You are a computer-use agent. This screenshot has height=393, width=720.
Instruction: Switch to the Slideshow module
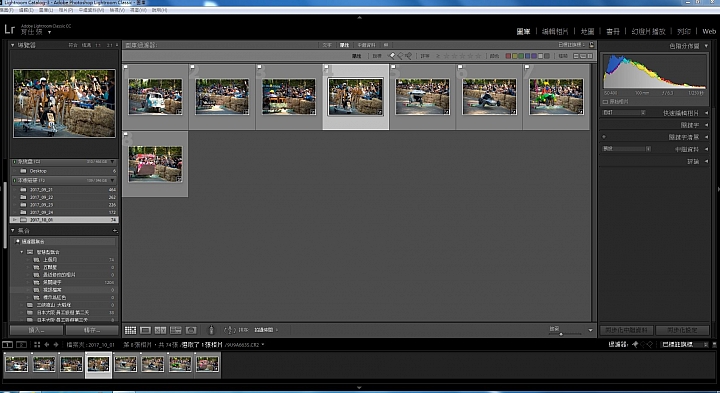click(648, 31)
